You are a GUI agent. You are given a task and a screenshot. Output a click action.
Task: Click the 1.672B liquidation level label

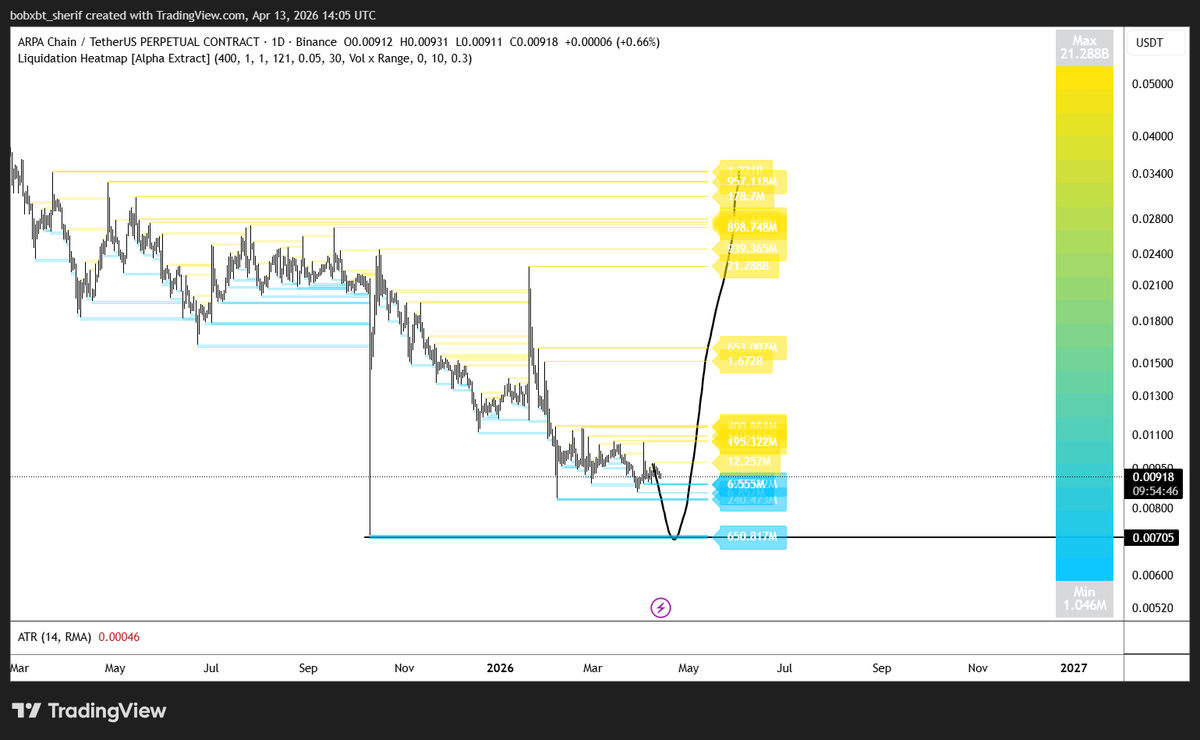745,362
